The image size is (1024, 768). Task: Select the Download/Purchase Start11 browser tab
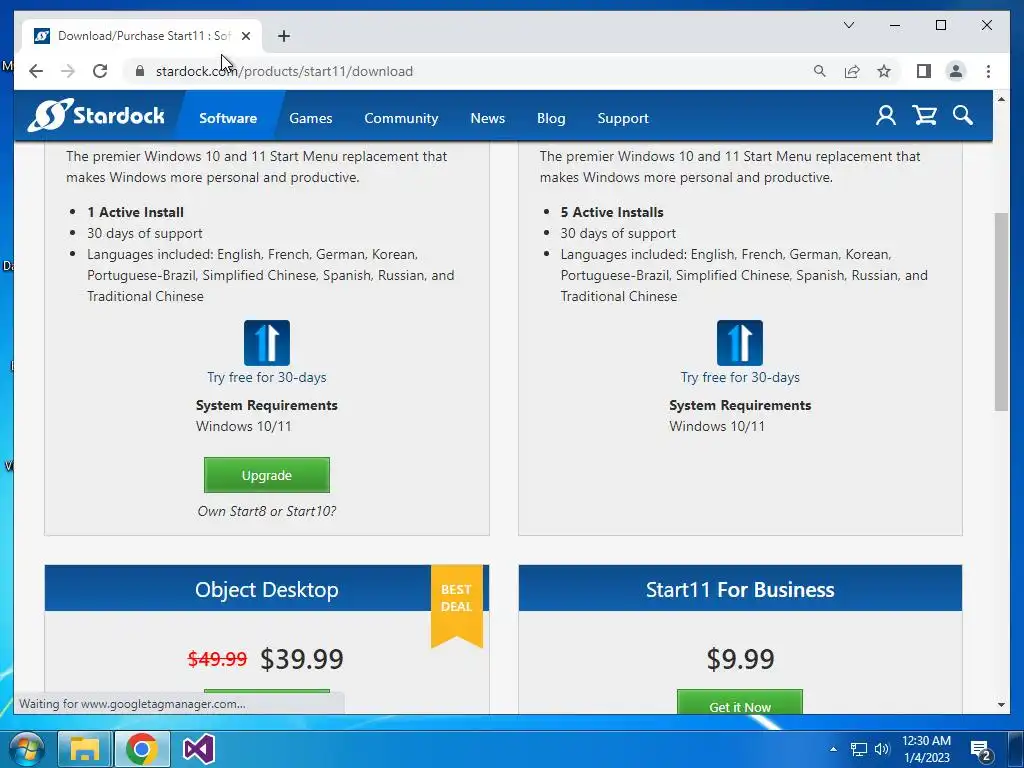(x=142, y=36)
